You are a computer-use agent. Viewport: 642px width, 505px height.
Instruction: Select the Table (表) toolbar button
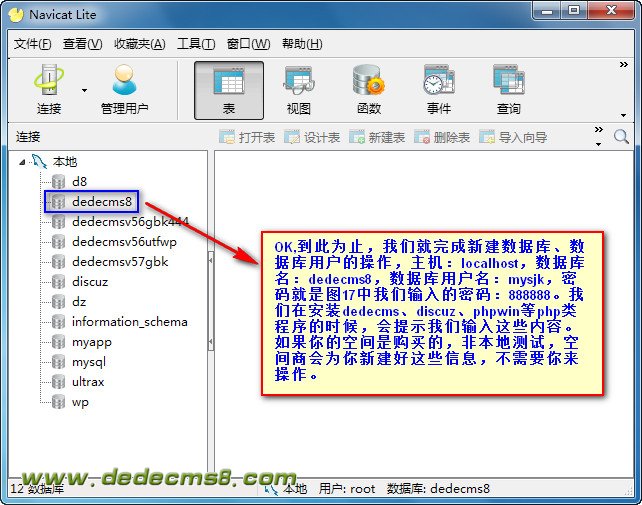[229, 90]
